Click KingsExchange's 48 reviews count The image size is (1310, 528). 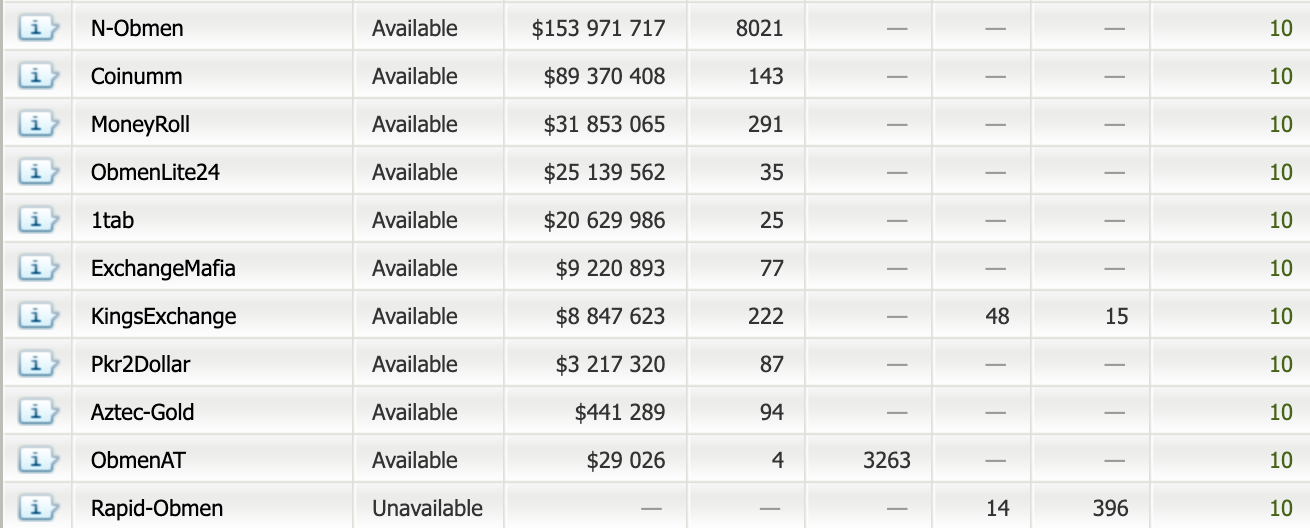click(997, 316)
